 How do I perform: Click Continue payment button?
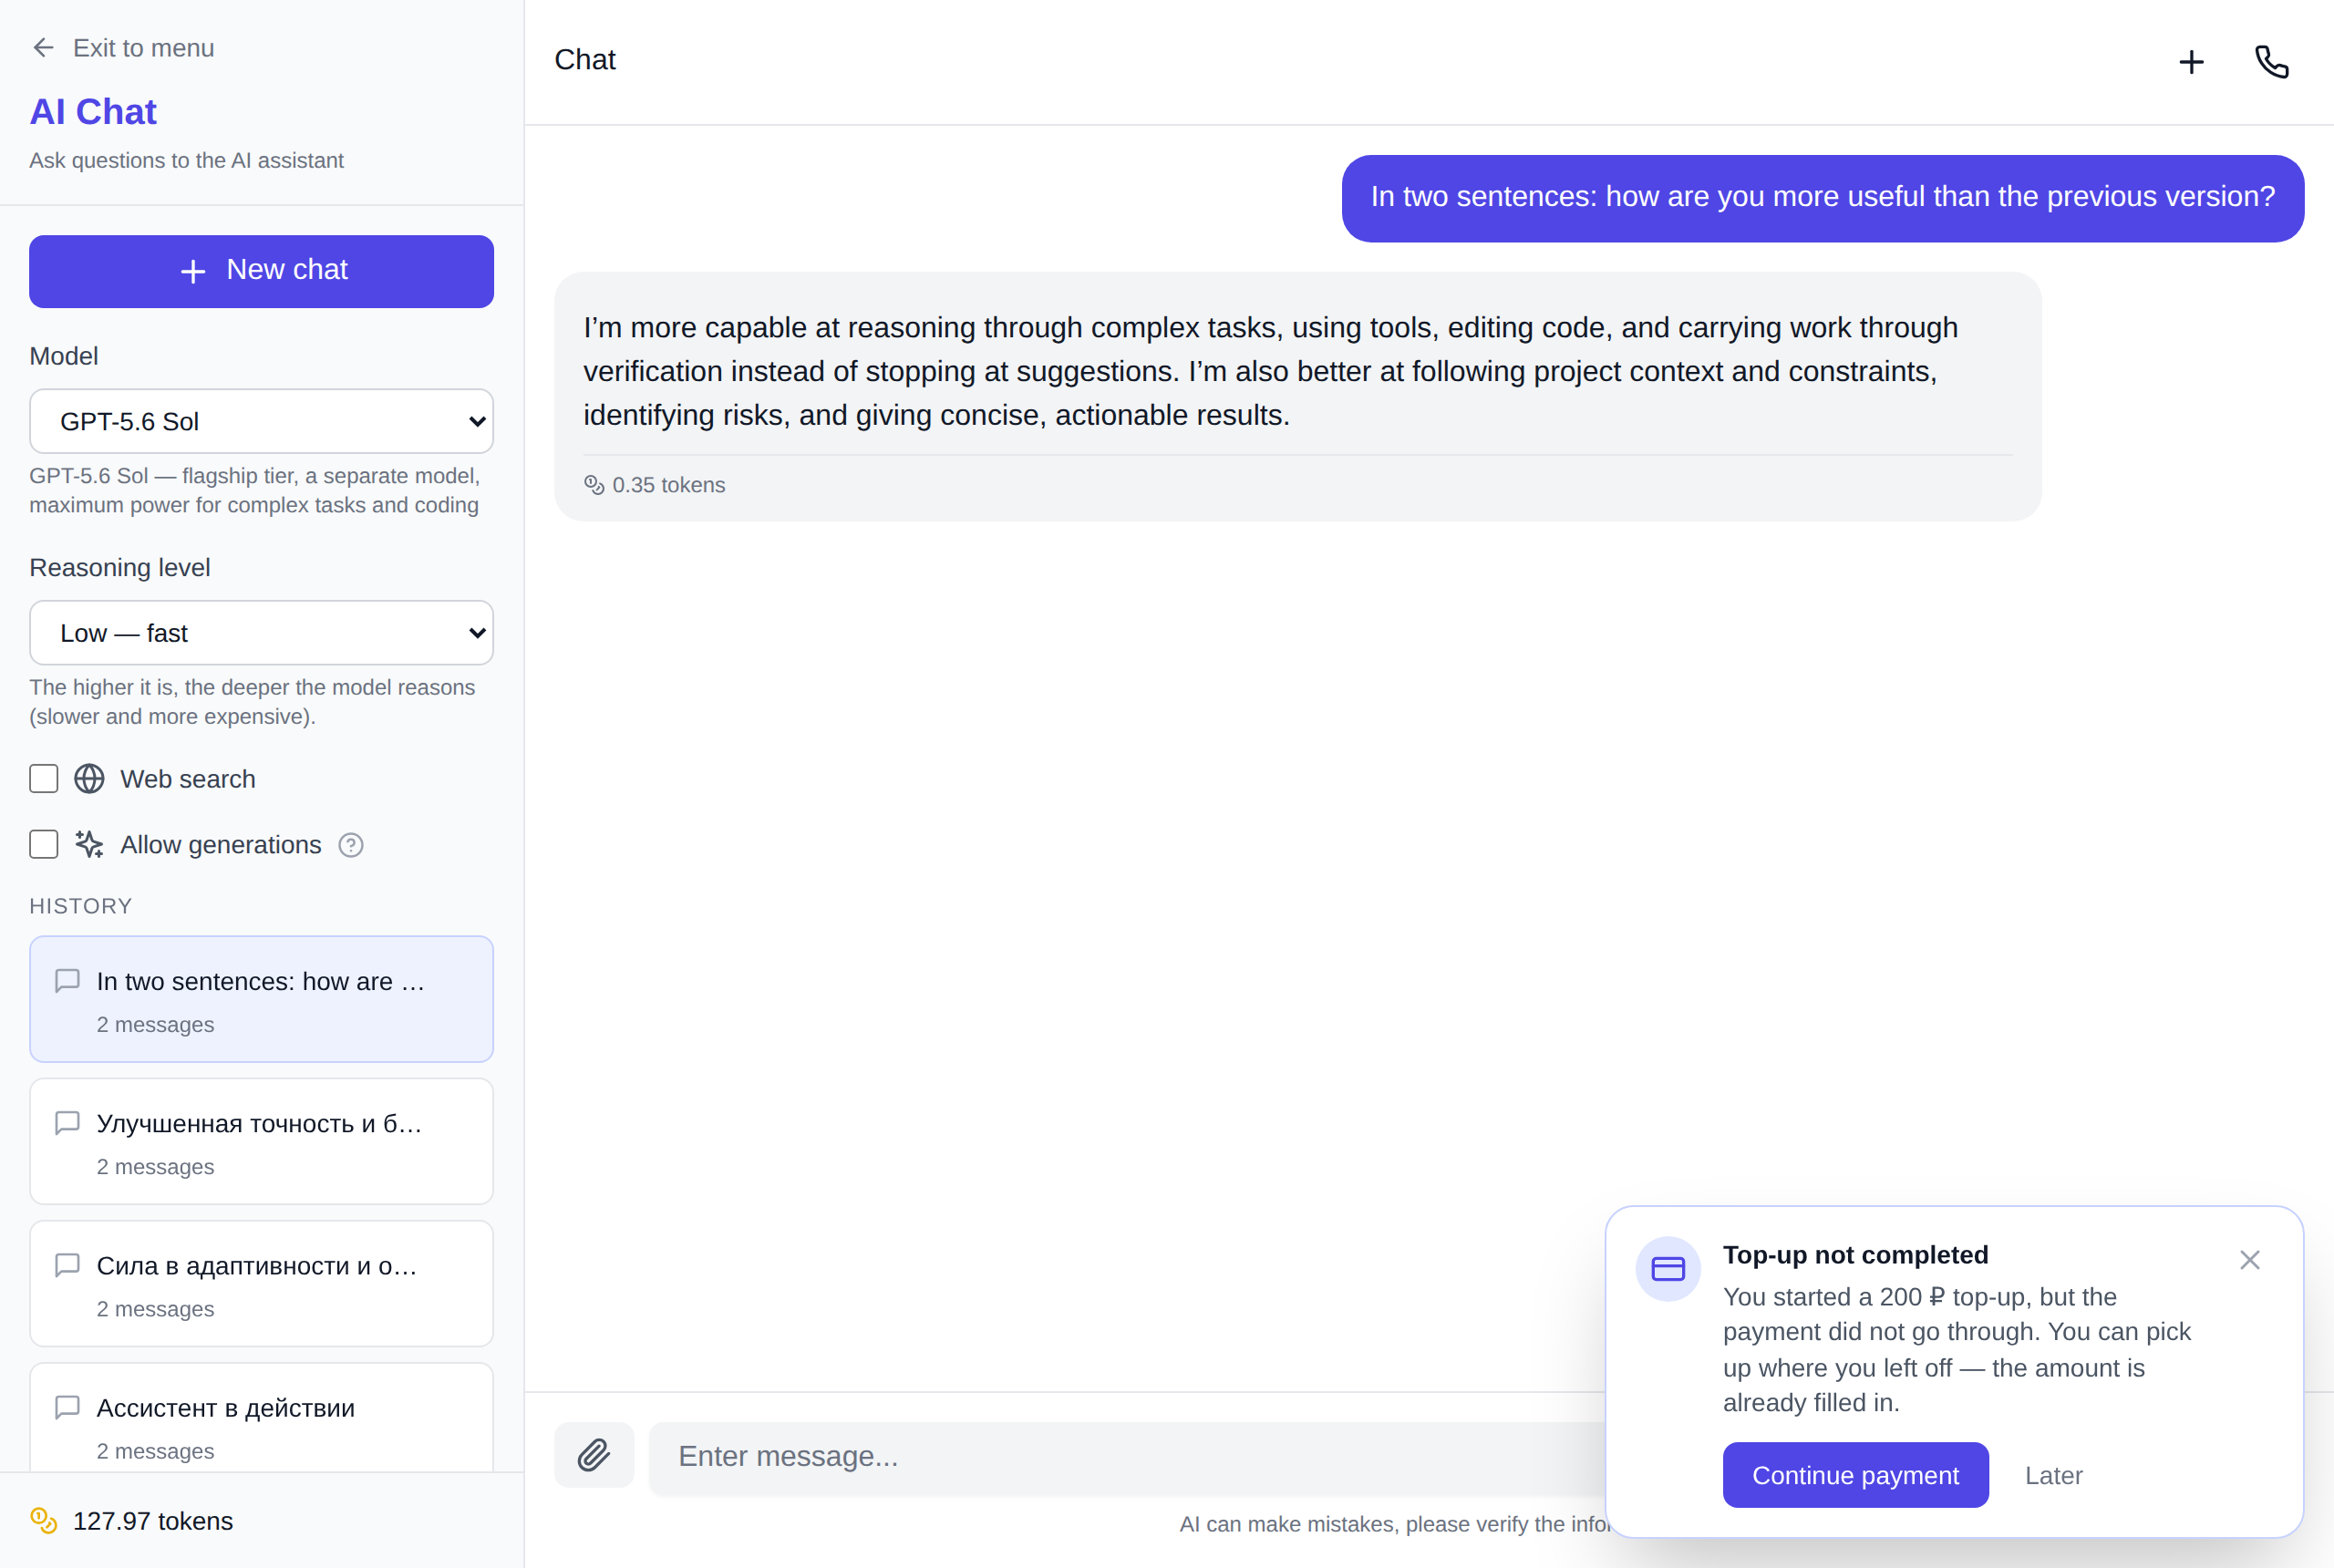point(1856,1475)
